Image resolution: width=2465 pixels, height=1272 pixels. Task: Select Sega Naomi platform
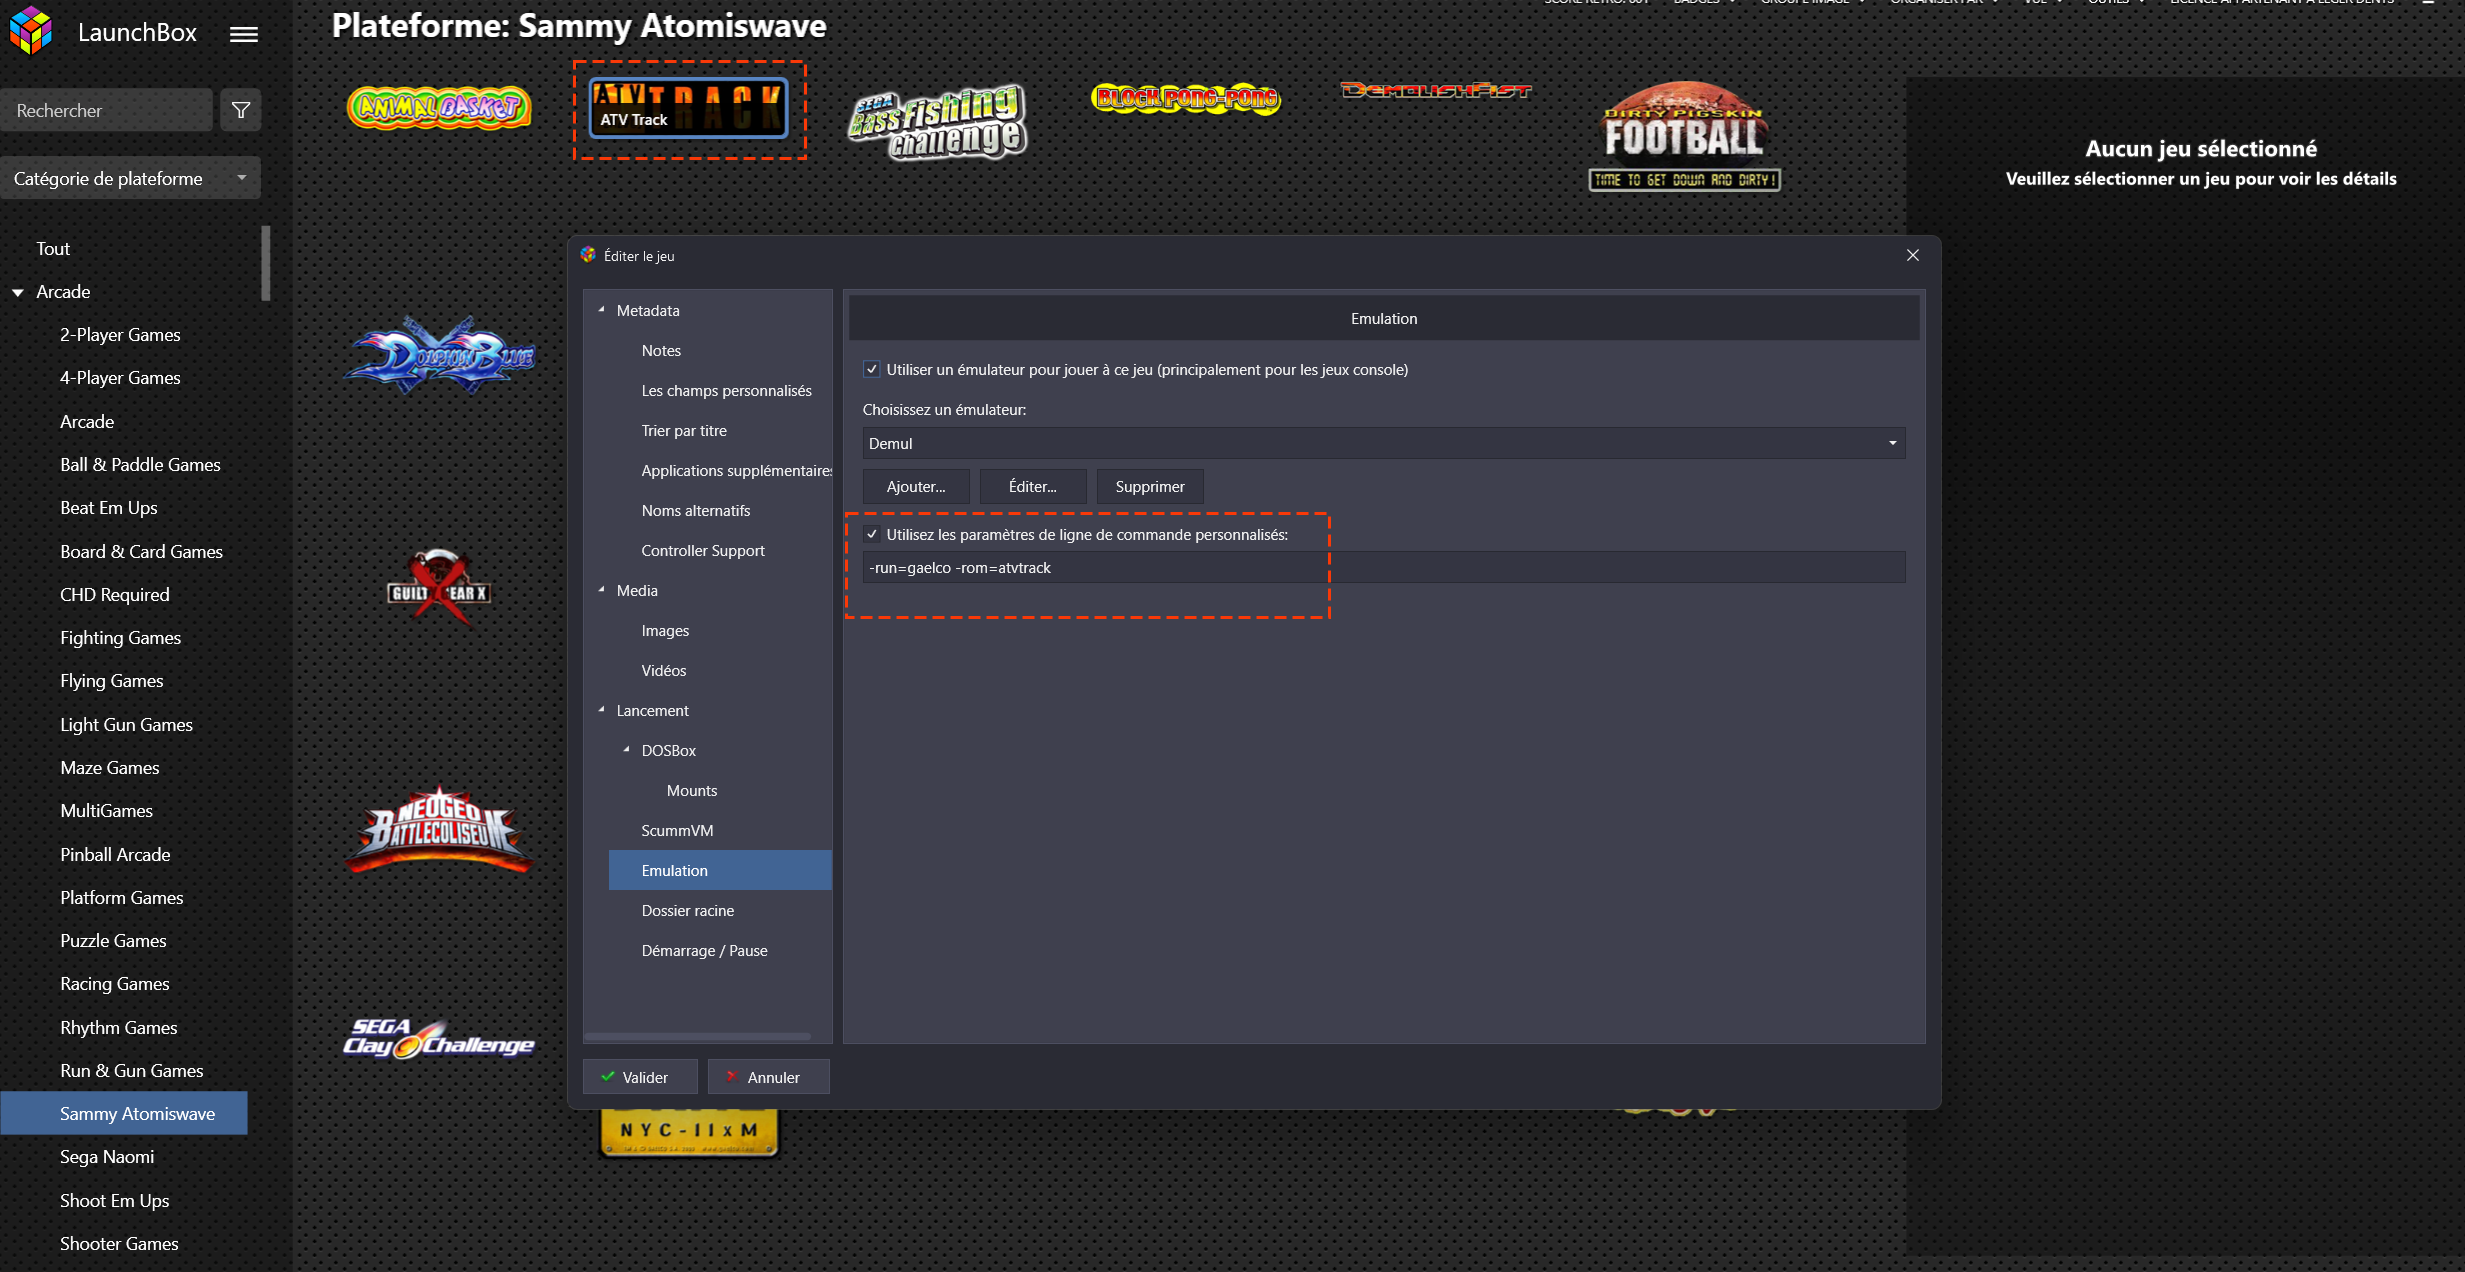click(x=107, y=1157)
